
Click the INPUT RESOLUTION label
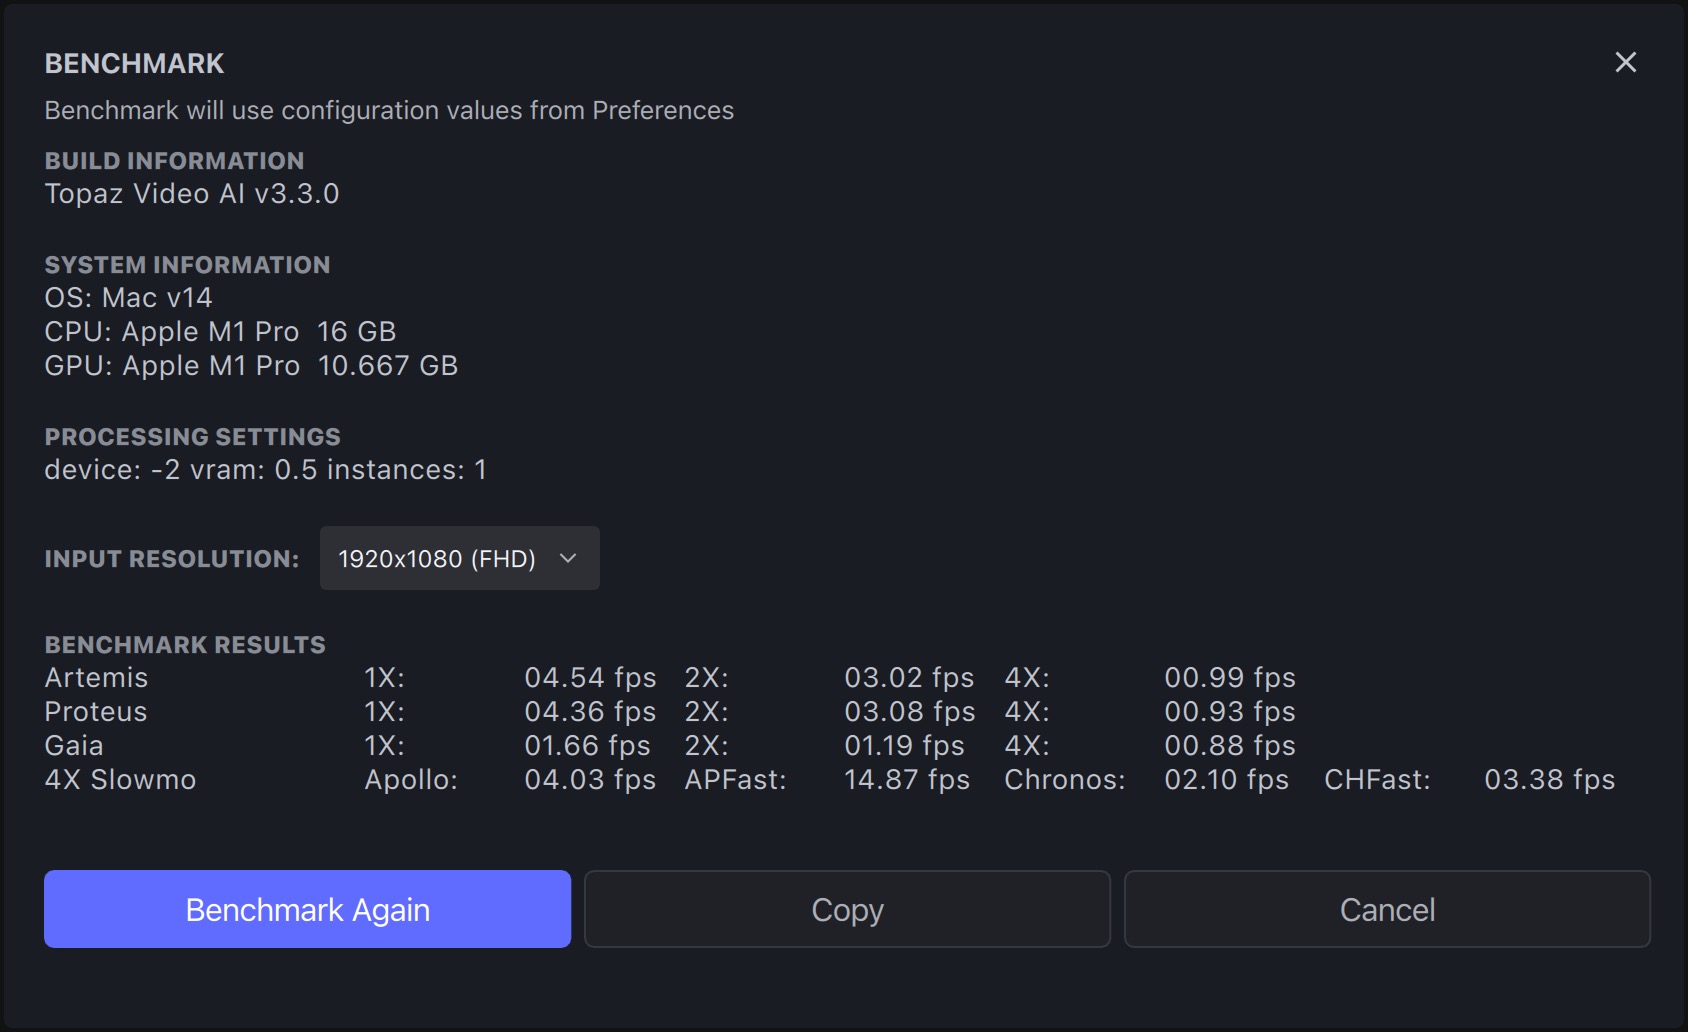click(x=172, y=559)
